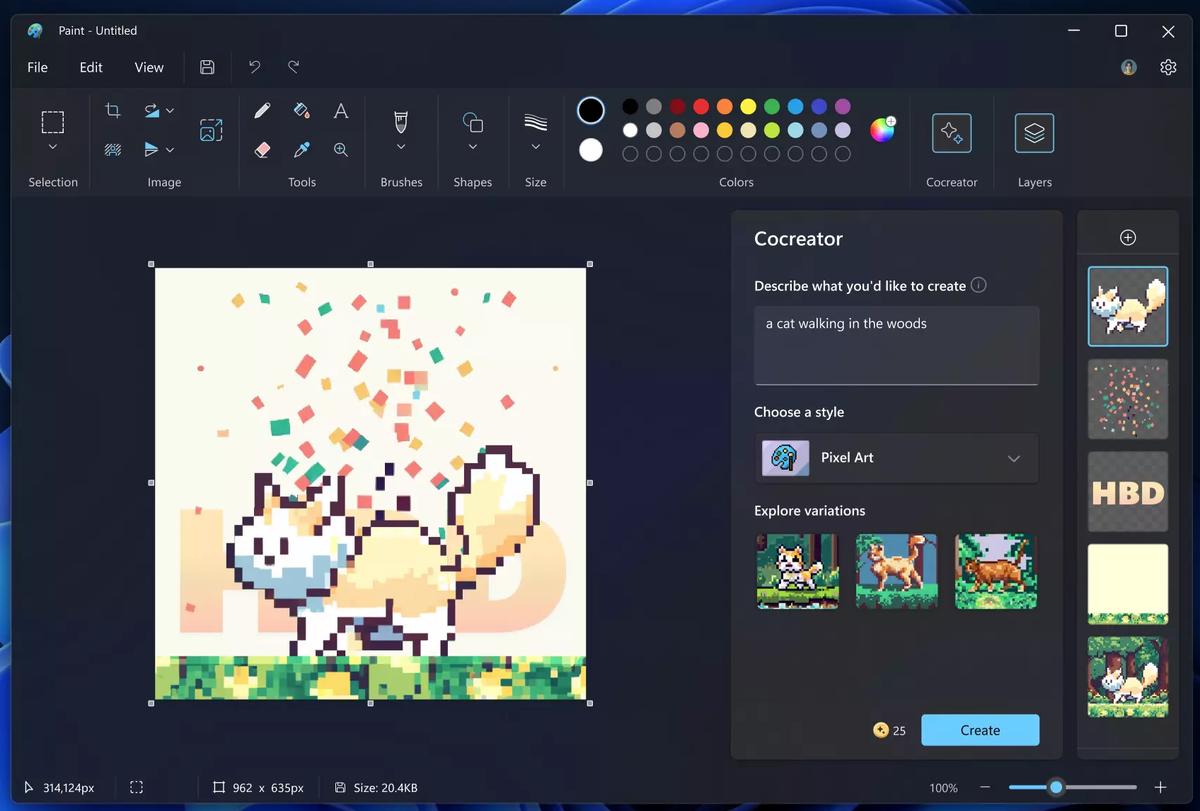Click the Size line-thickness icon
Screen dimensions: 1200x811
click(x=536, y=122)
